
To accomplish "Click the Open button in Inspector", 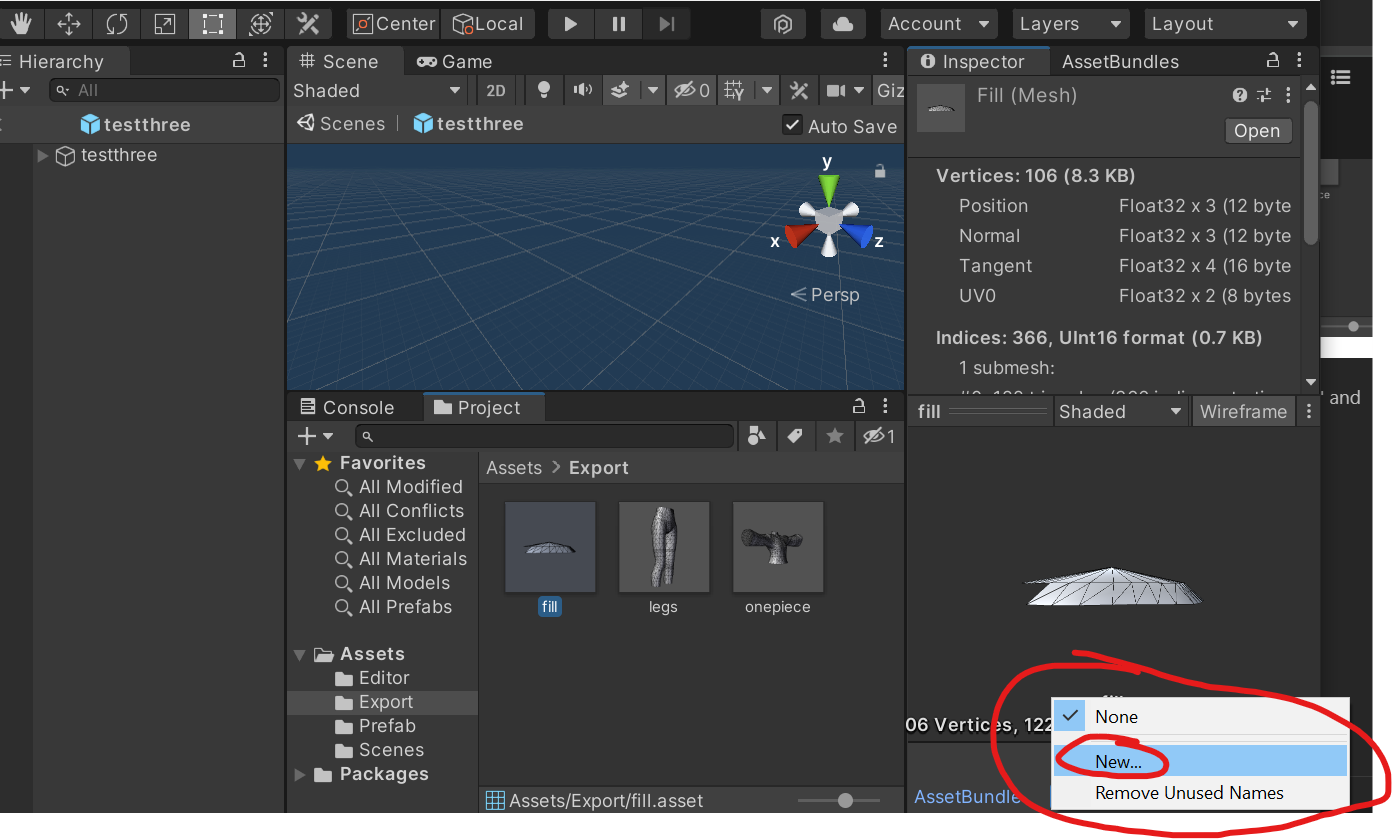I will point(1257,131).
